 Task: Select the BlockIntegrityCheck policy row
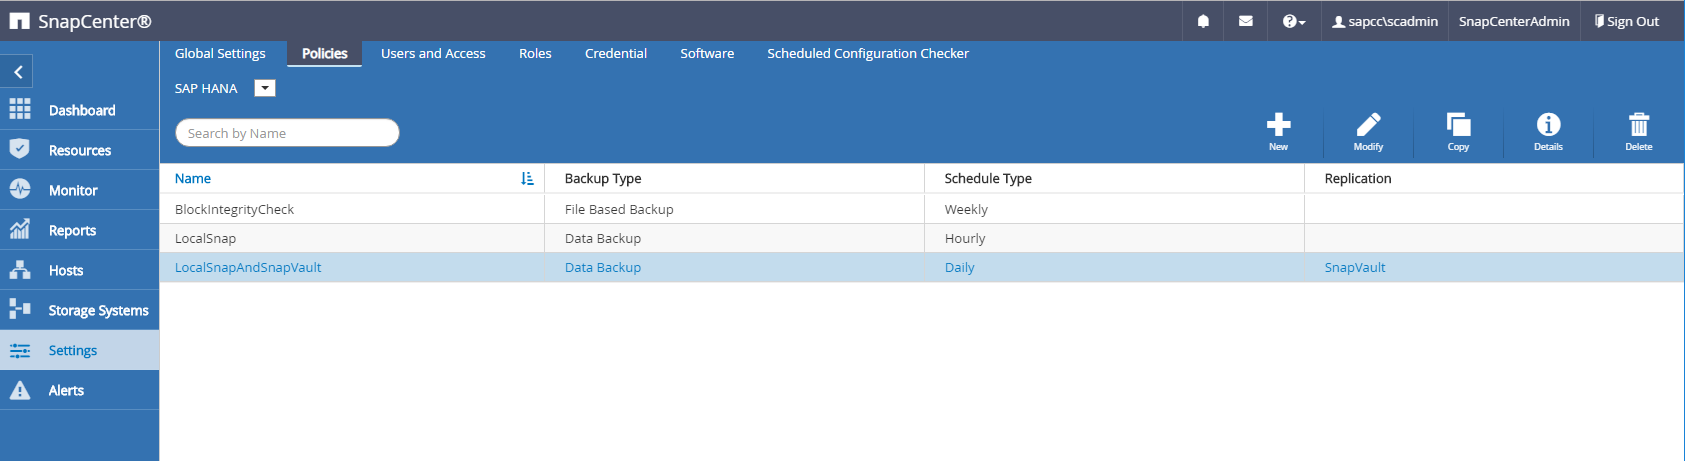pyautogui.click(x=234, y=209)
